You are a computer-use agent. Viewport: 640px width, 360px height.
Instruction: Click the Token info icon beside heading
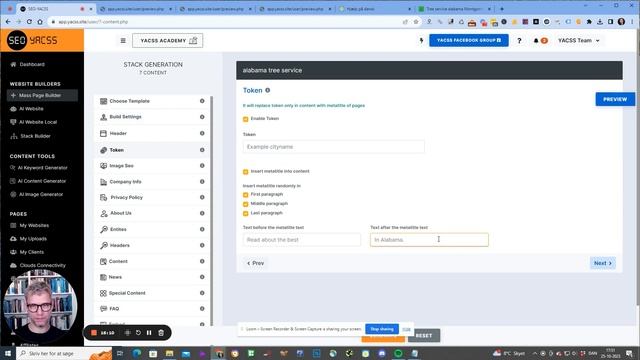[268, 90]
